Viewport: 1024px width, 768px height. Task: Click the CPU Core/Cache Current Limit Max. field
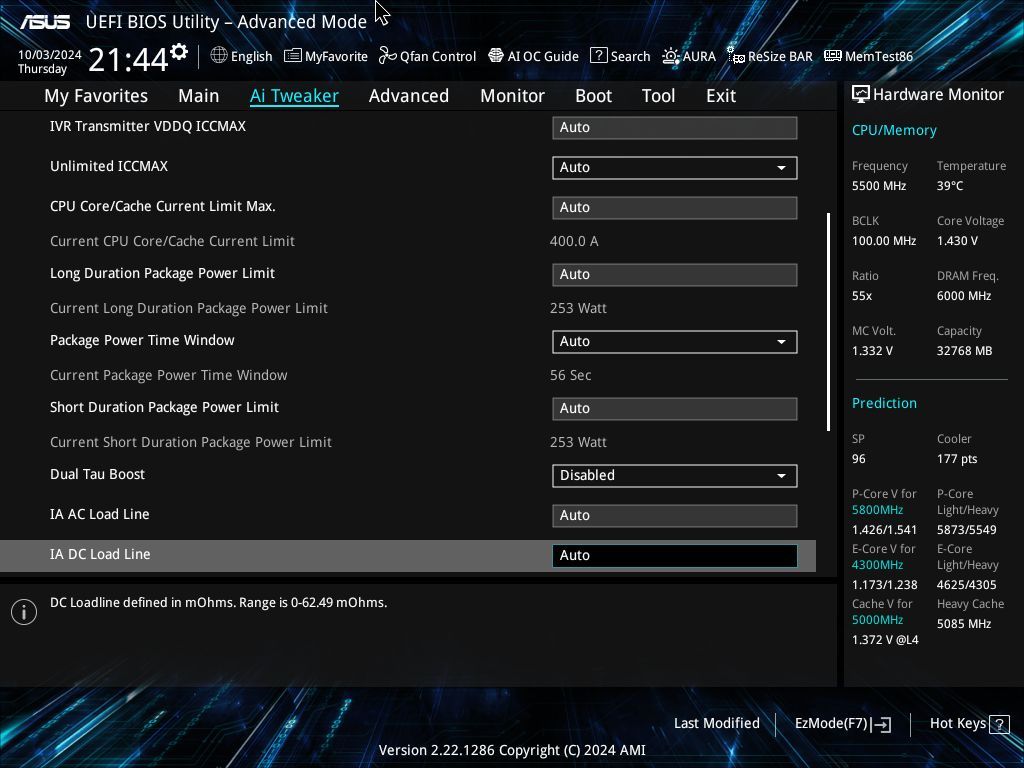tap(675, 208)
